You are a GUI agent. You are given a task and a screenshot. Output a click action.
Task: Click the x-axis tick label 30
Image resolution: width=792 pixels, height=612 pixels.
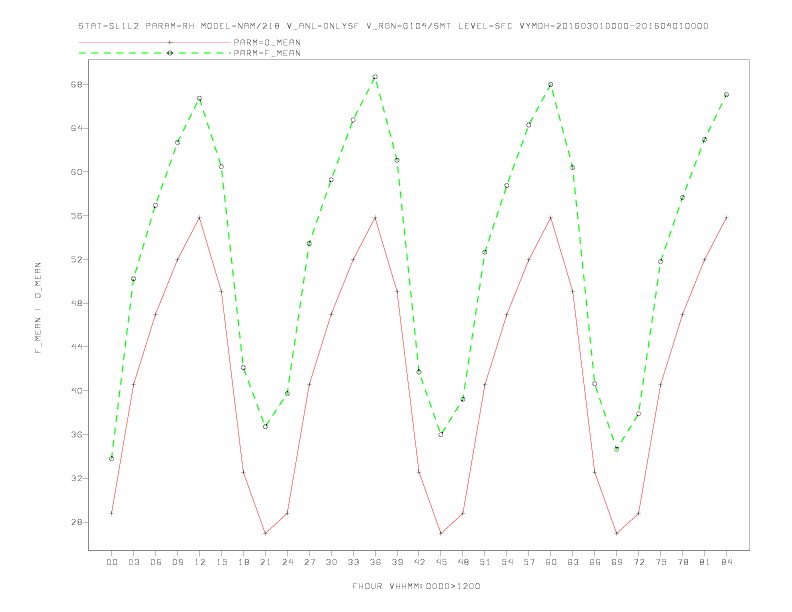(331, 562)
